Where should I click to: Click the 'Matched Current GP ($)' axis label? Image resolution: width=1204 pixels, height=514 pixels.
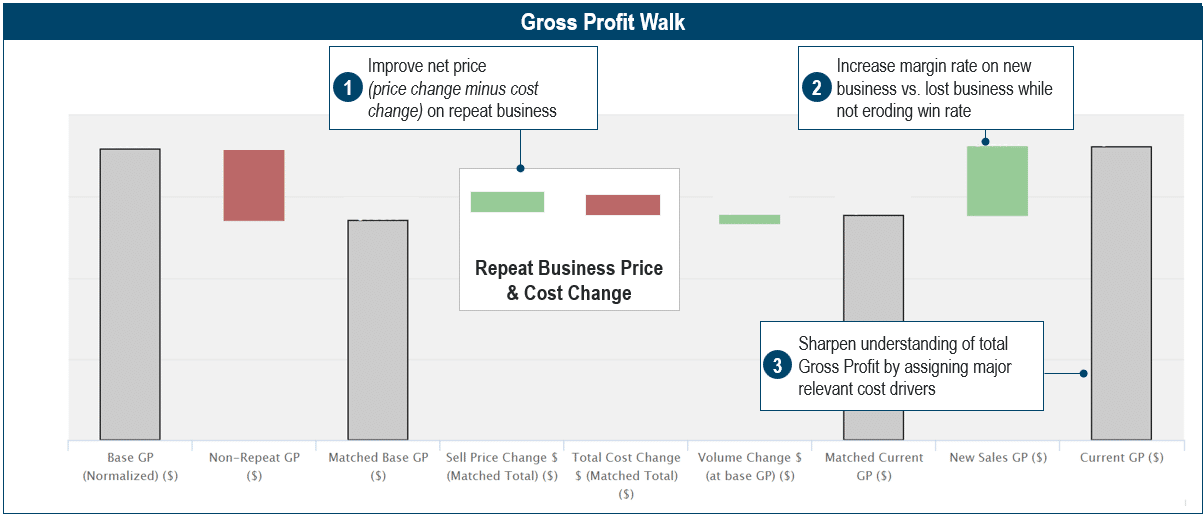874,466
